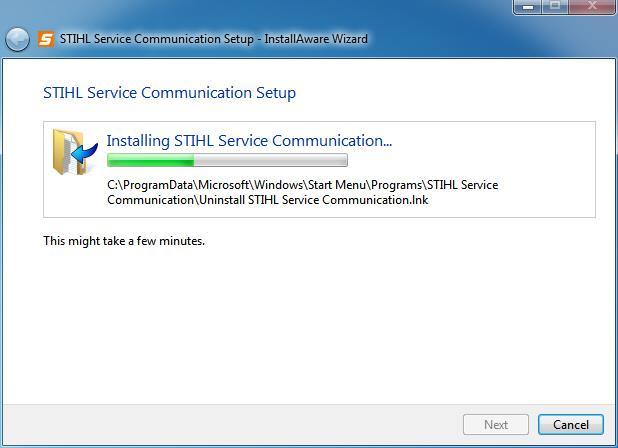Click the green filled portion of progress bar
The width and height of the screenshot is (618, 448).
point(151,160)
